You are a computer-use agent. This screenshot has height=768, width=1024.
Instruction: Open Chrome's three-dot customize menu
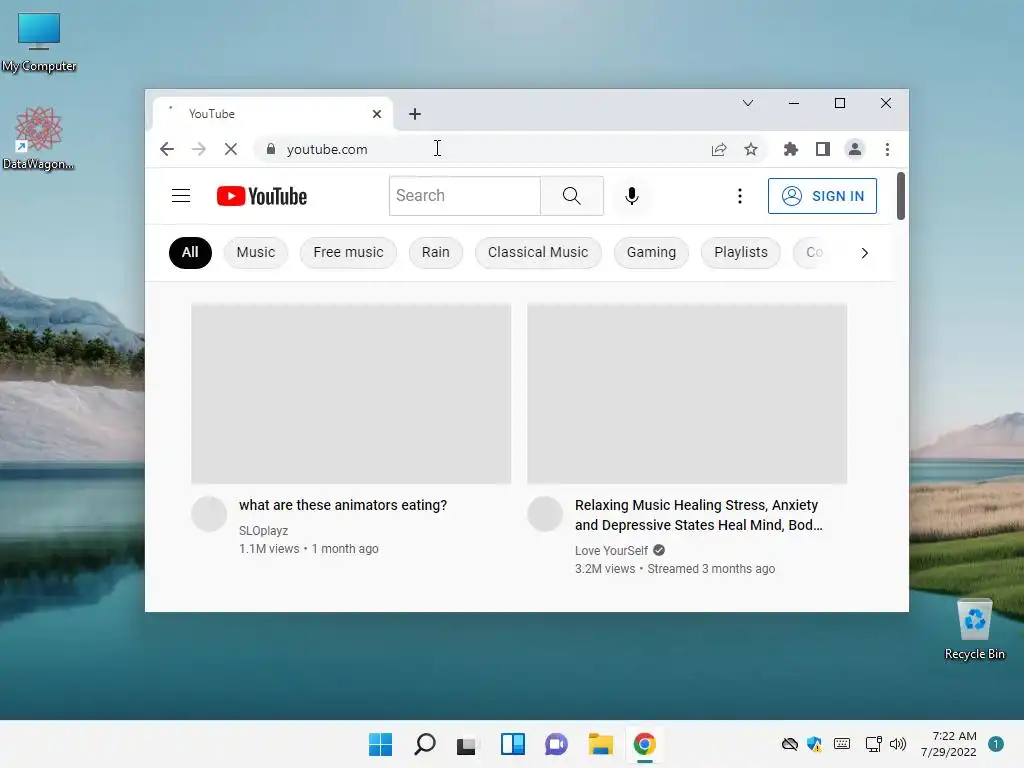(887, 150)
